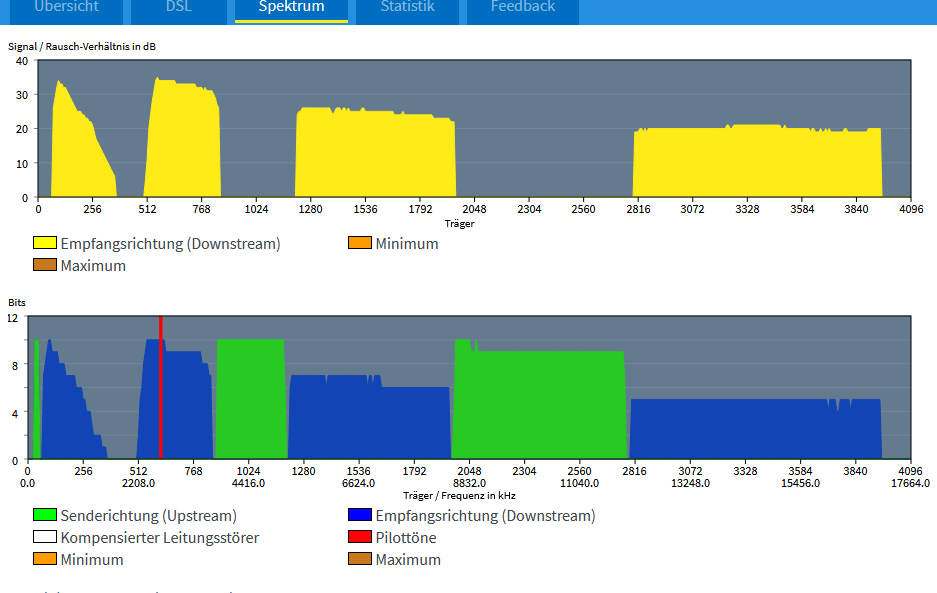Click red Pilottöne legend swatch
The height and width of the screenshot is (593, 937).
click(360, 537)
